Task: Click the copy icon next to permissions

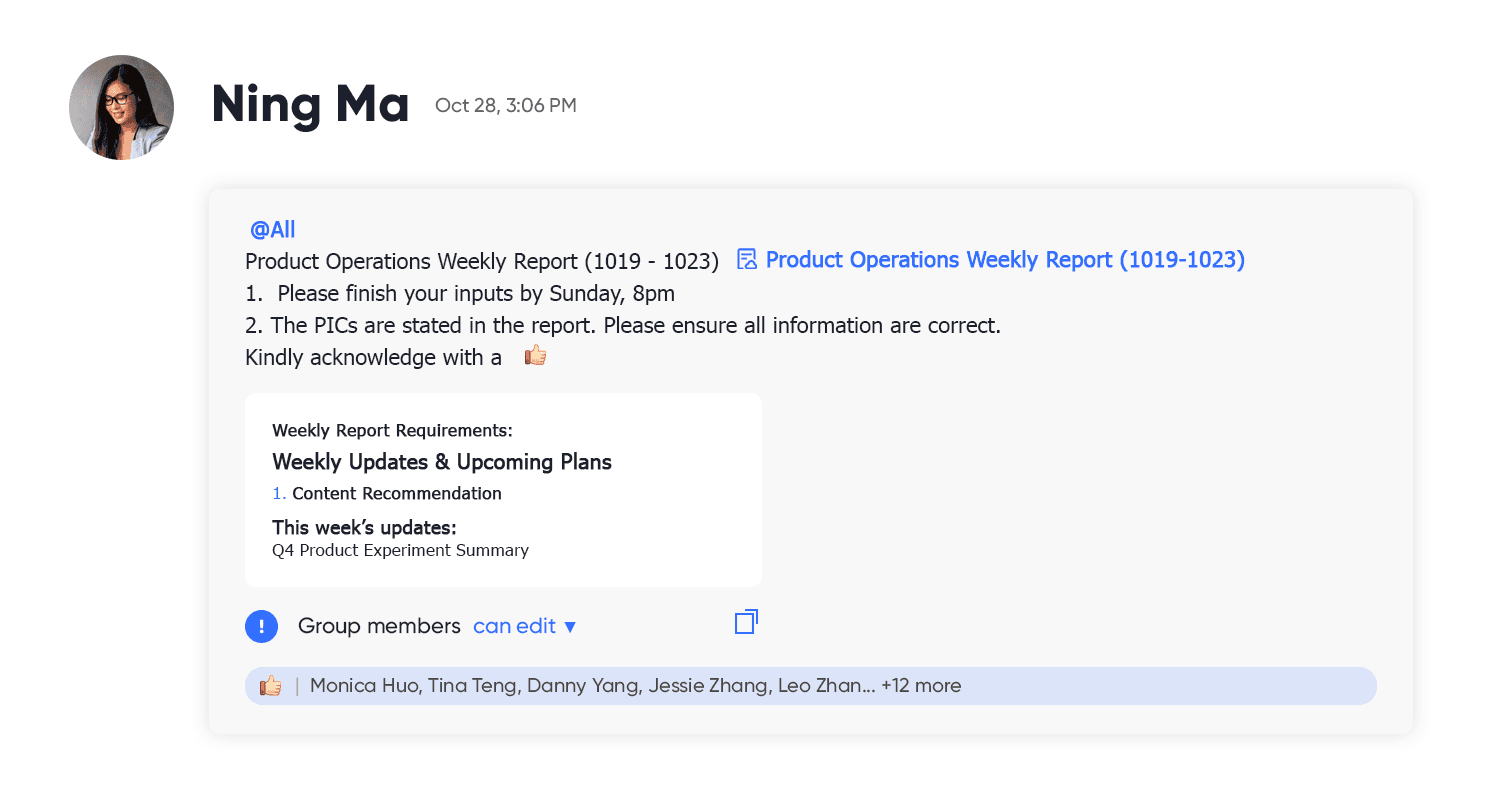Action: (746, 622)
